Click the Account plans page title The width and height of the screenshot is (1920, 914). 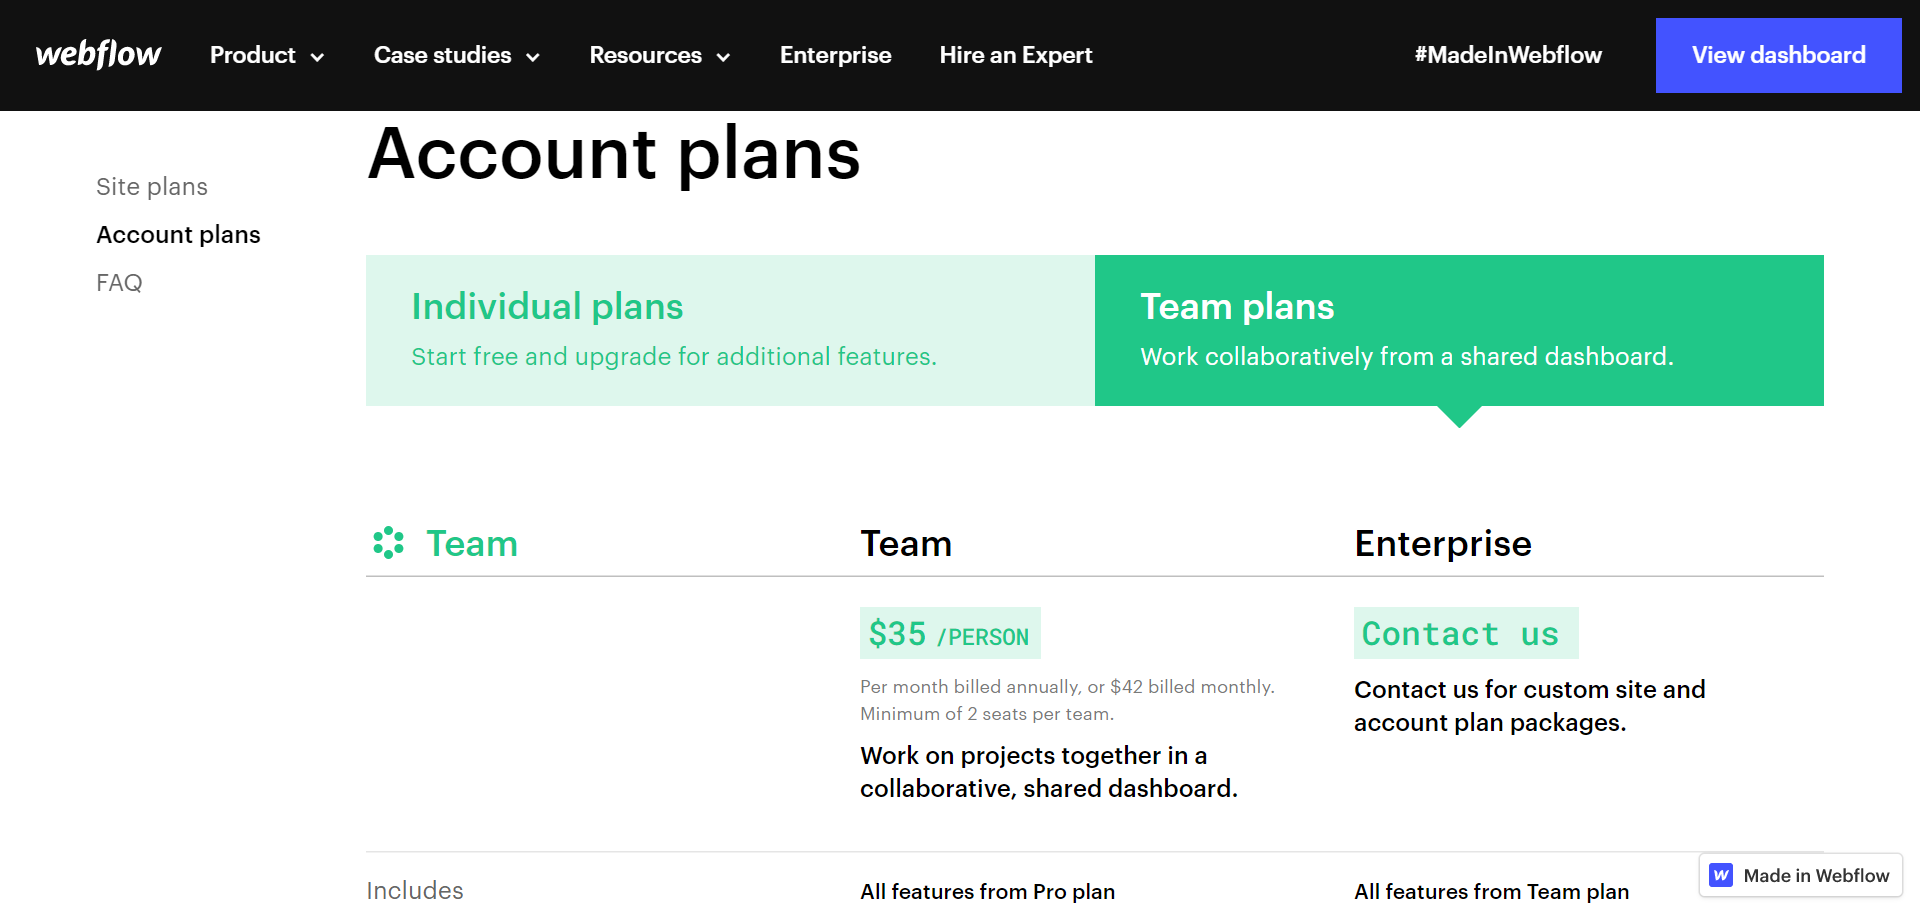pyautogui.click(x=614, y=154)
